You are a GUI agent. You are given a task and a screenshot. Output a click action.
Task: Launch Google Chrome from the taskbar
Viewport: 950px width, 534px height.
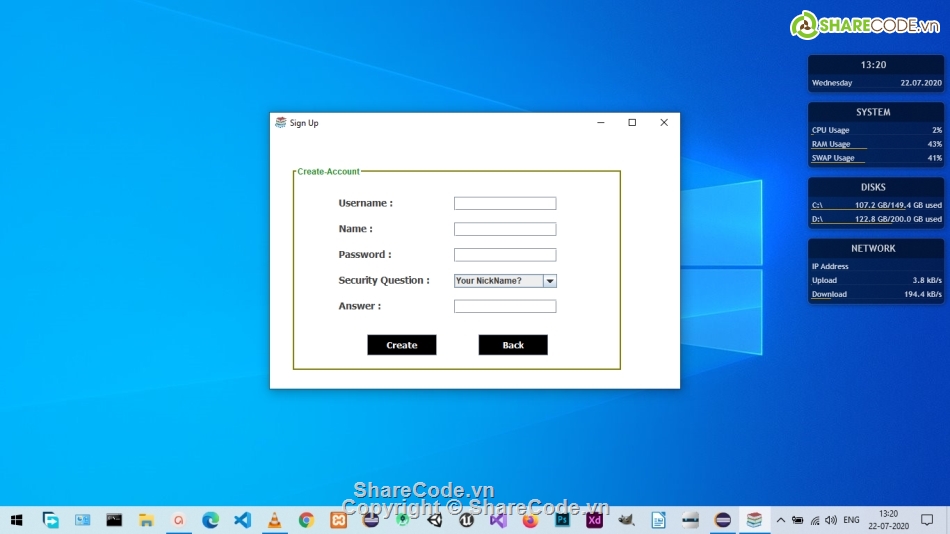[306, 520]
